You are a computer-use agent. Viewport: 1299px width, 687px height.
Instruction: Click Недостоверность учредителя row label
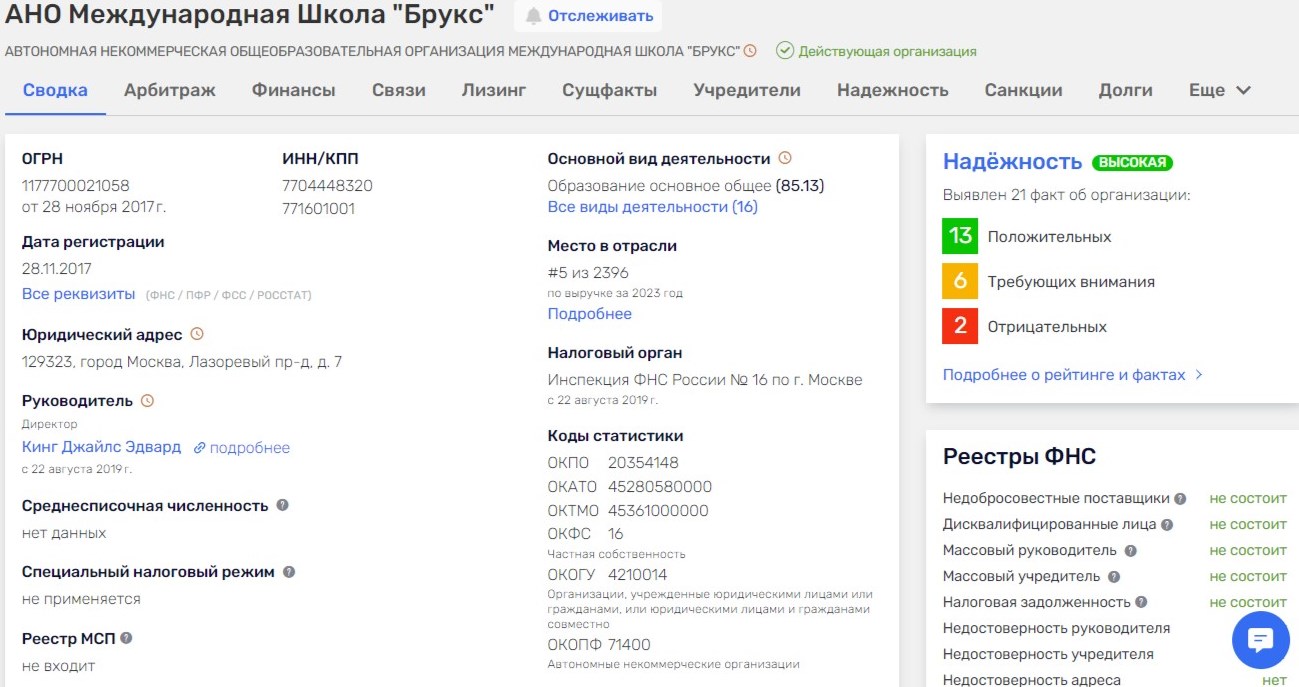(1049, 654)
